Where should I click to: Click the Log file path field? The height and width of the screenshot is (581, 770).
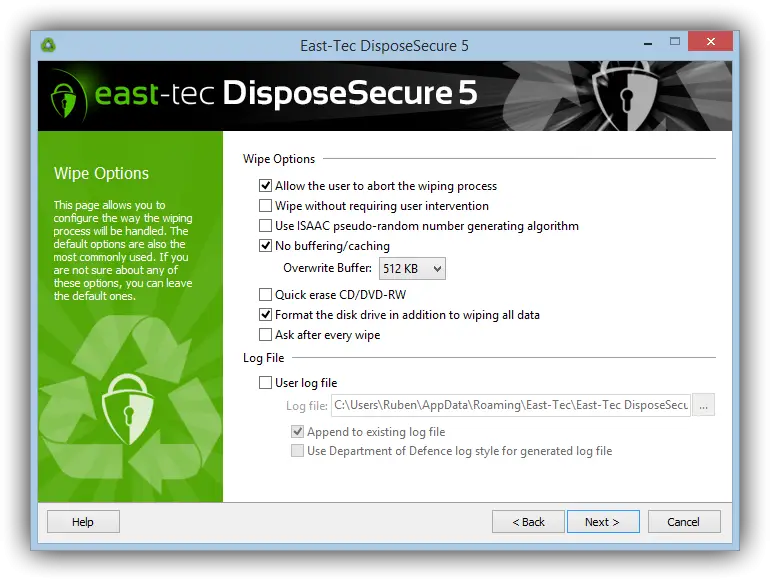coord(511,405)
